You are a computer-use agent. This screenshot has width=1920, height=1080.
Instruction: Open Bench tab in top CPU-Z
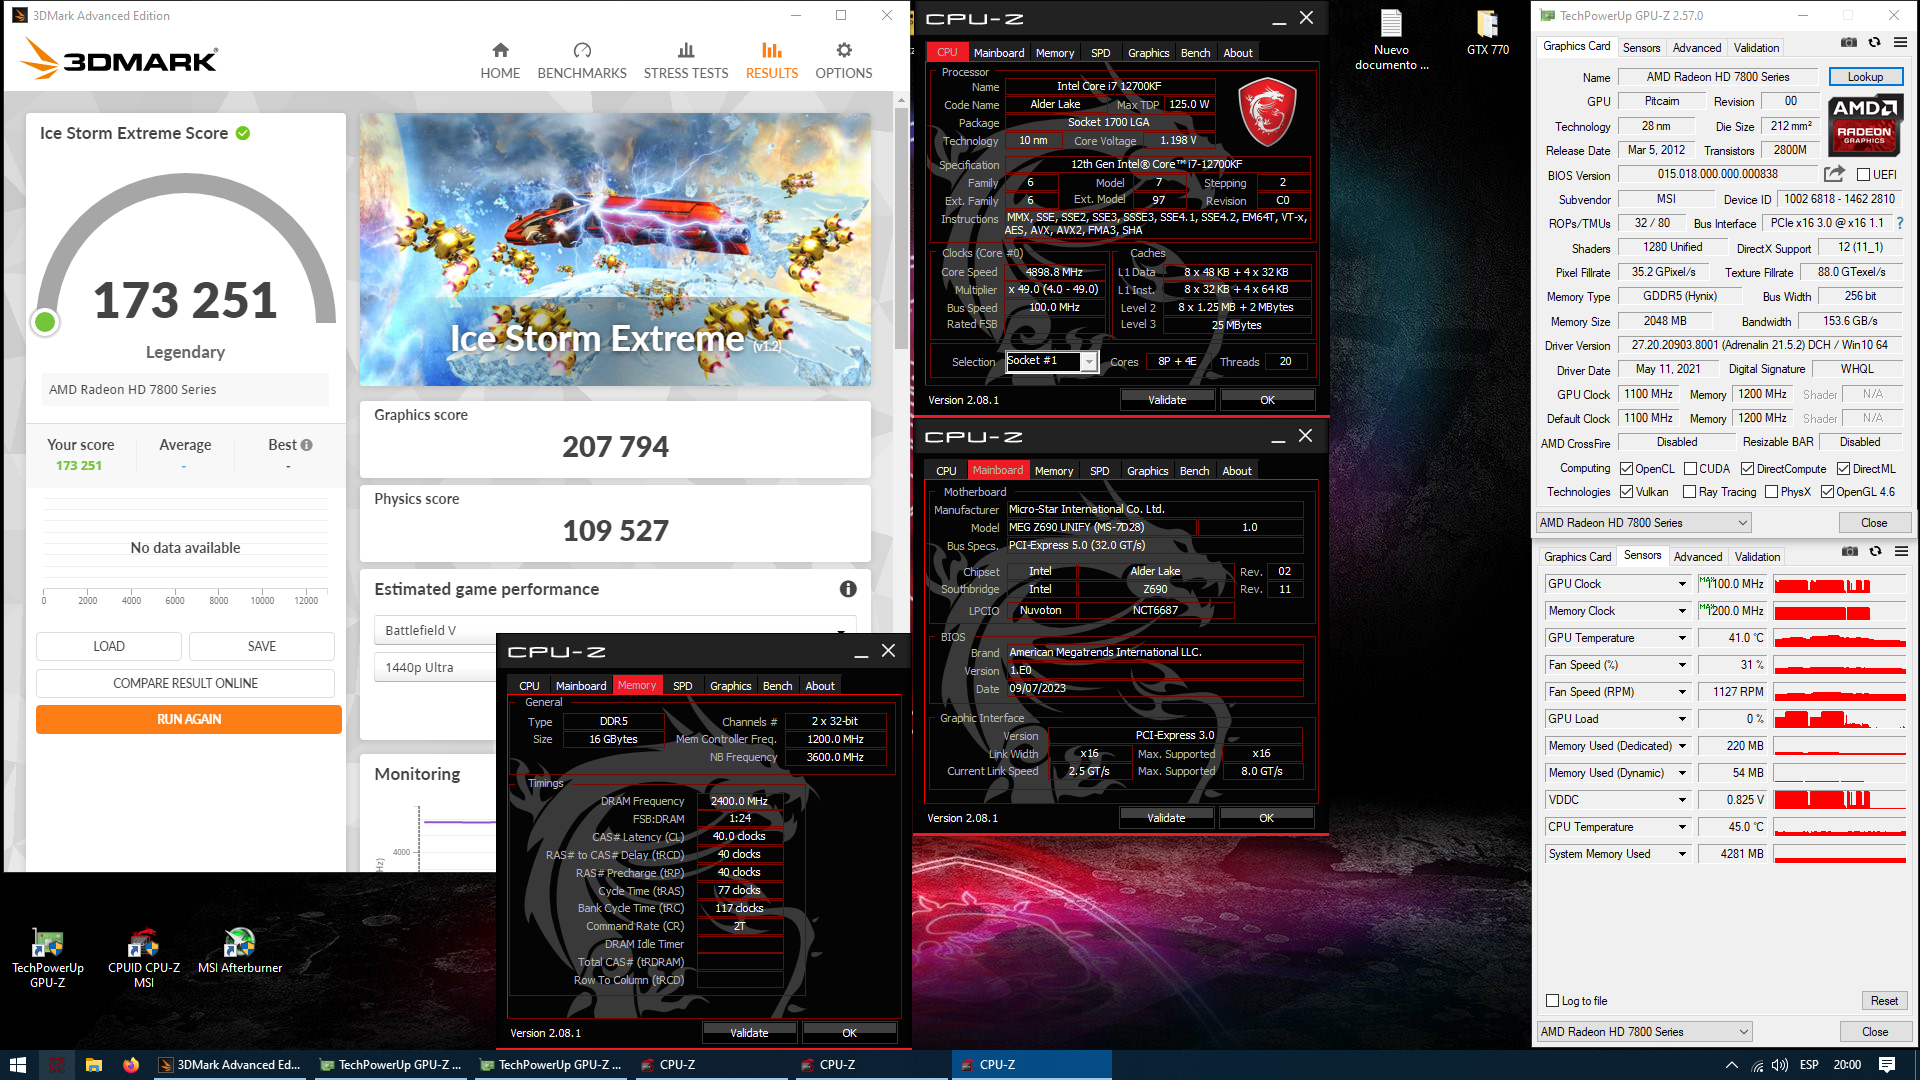tap(1195, 53)
